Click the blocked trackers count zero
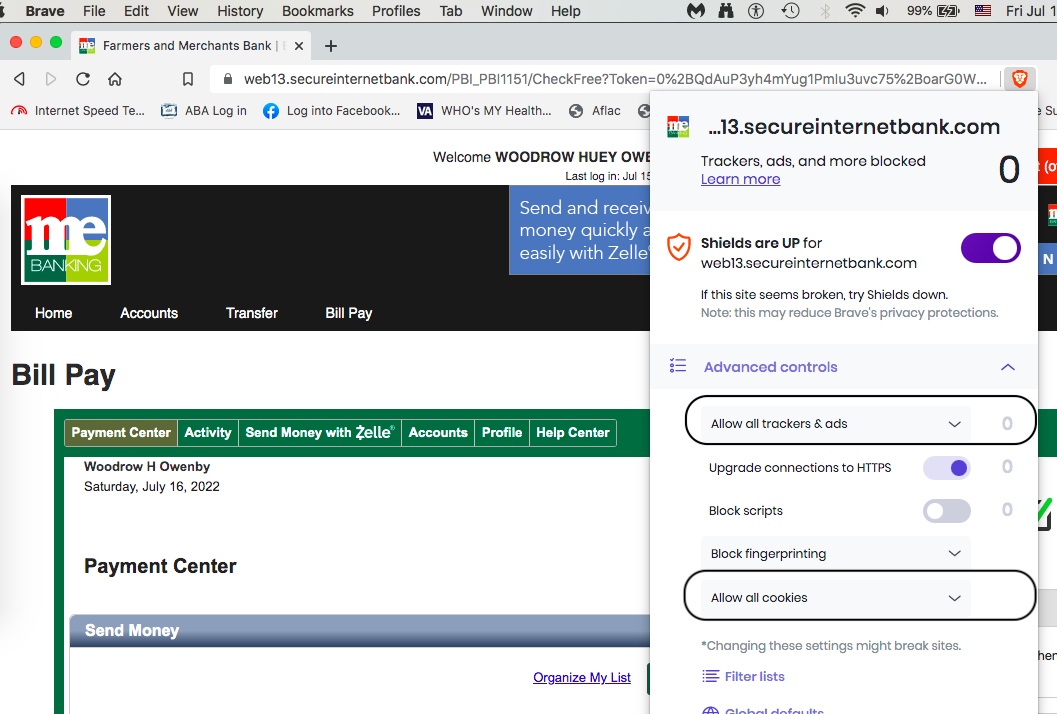The height and width of the screenshot is (714, 1057). pyautogui.click(x=1008, y=169)
